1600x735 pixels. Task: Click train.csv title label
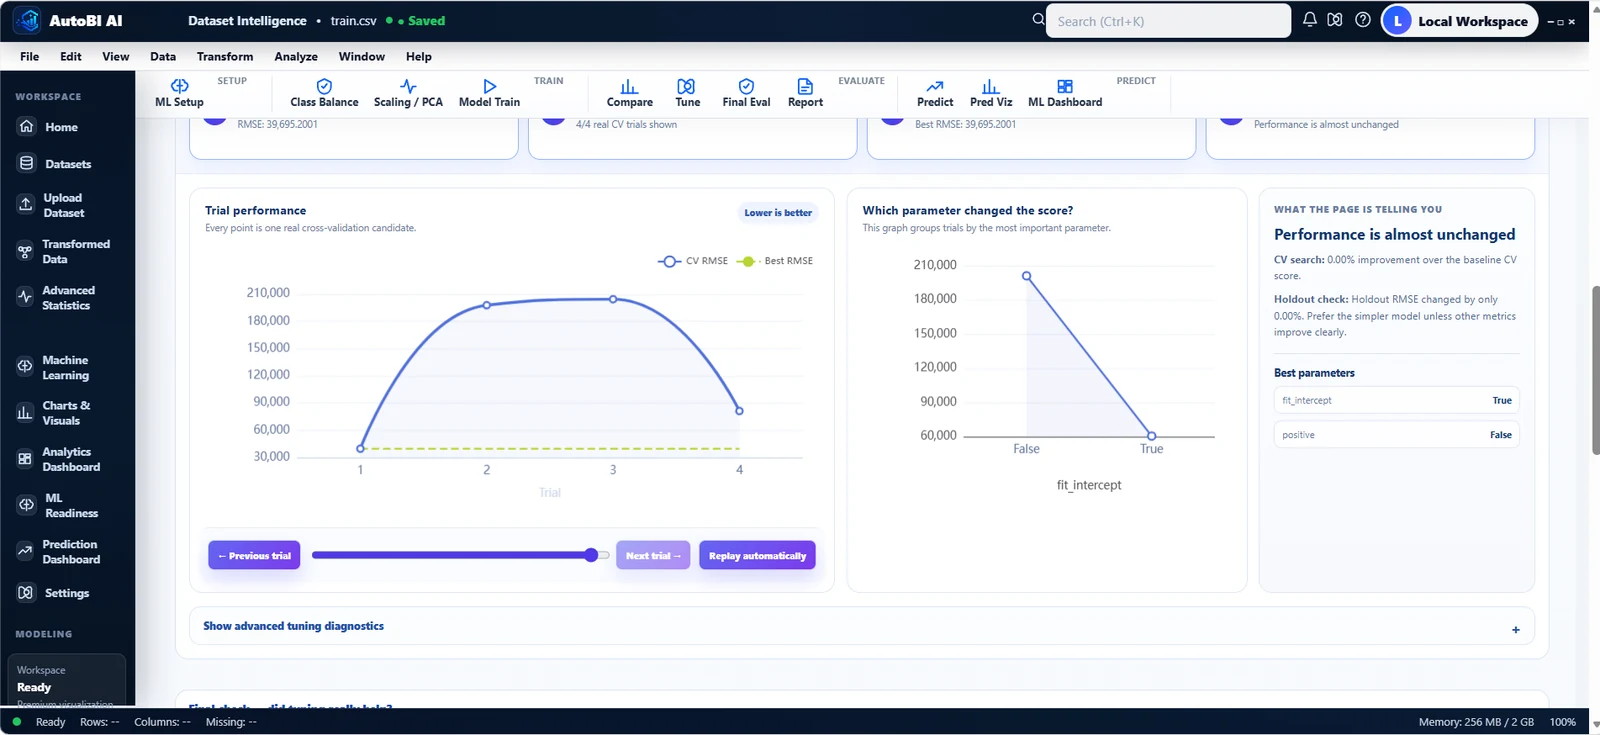(x=354, y=20)
